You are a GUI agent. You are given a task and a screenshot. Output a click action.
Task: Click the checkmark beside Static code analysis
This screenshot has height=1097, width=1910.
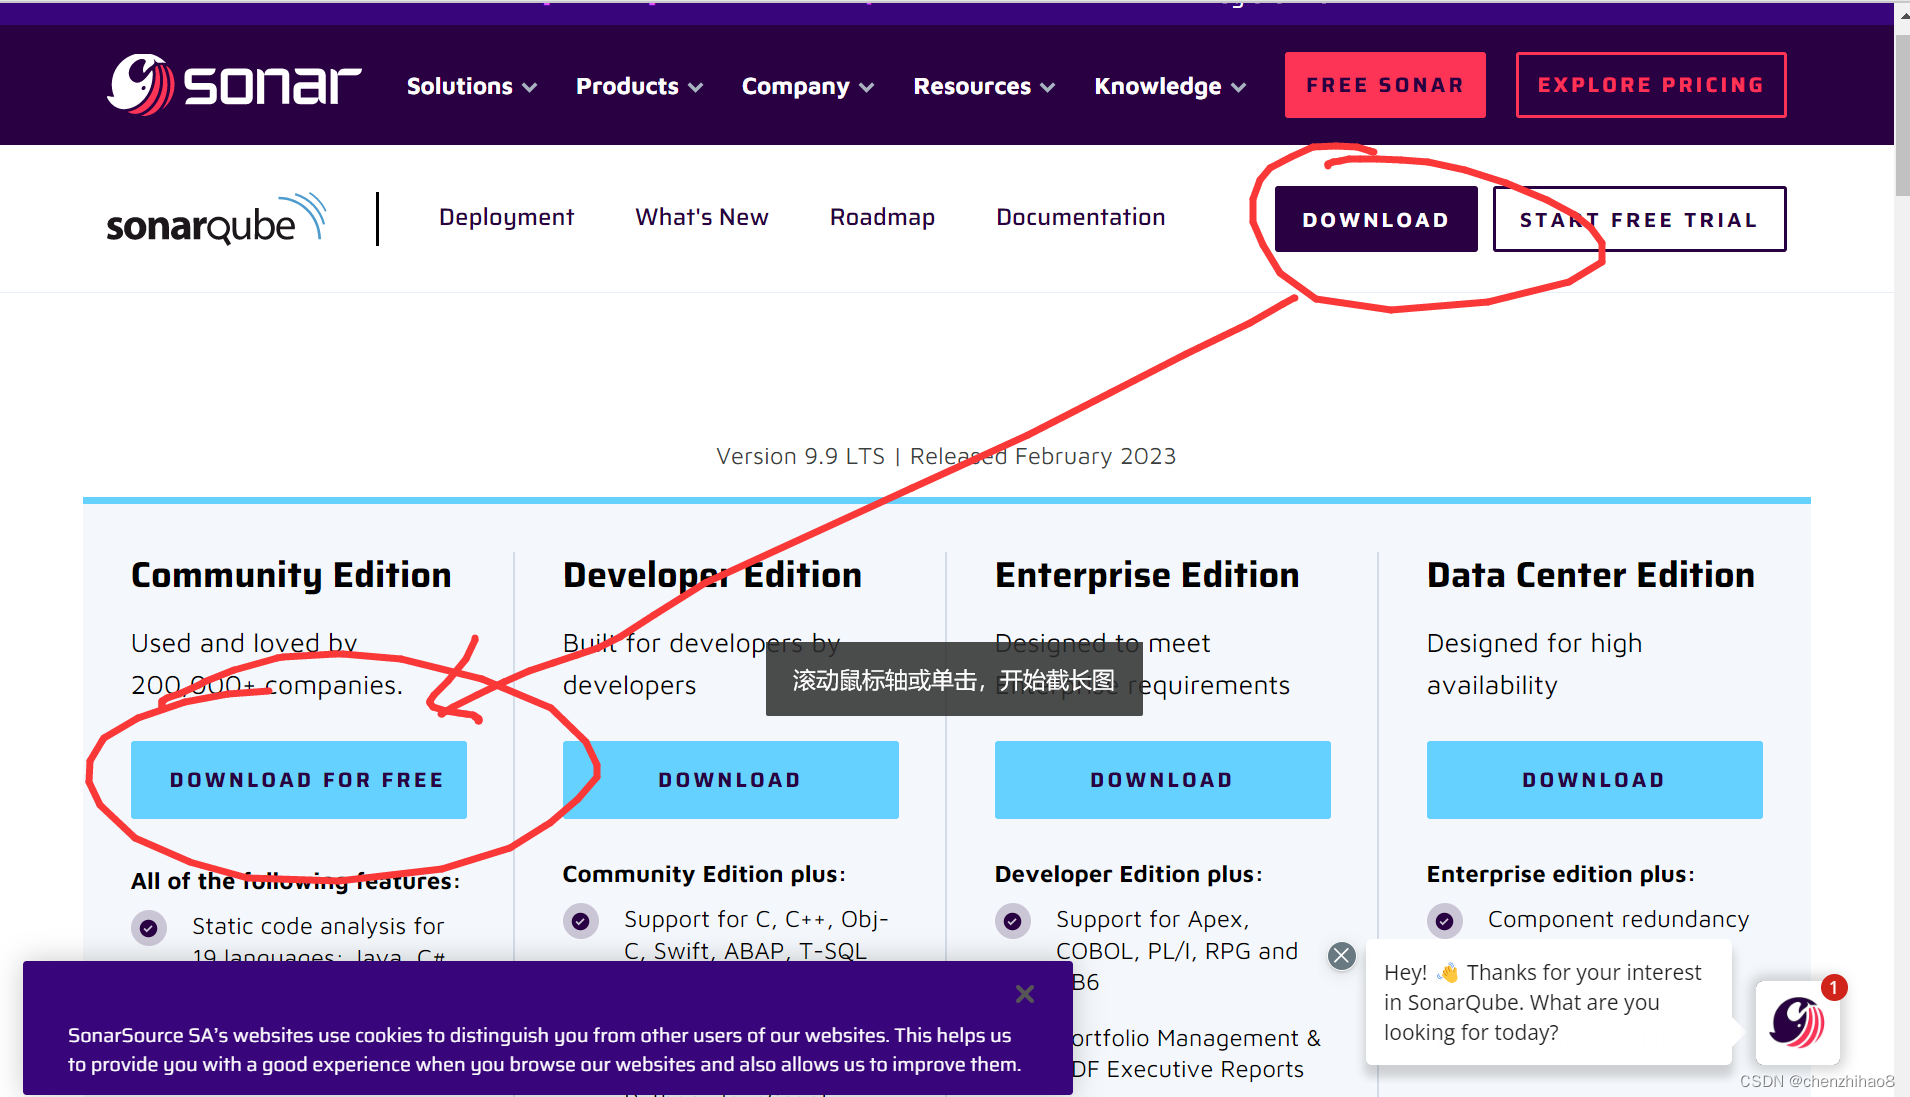148,927
